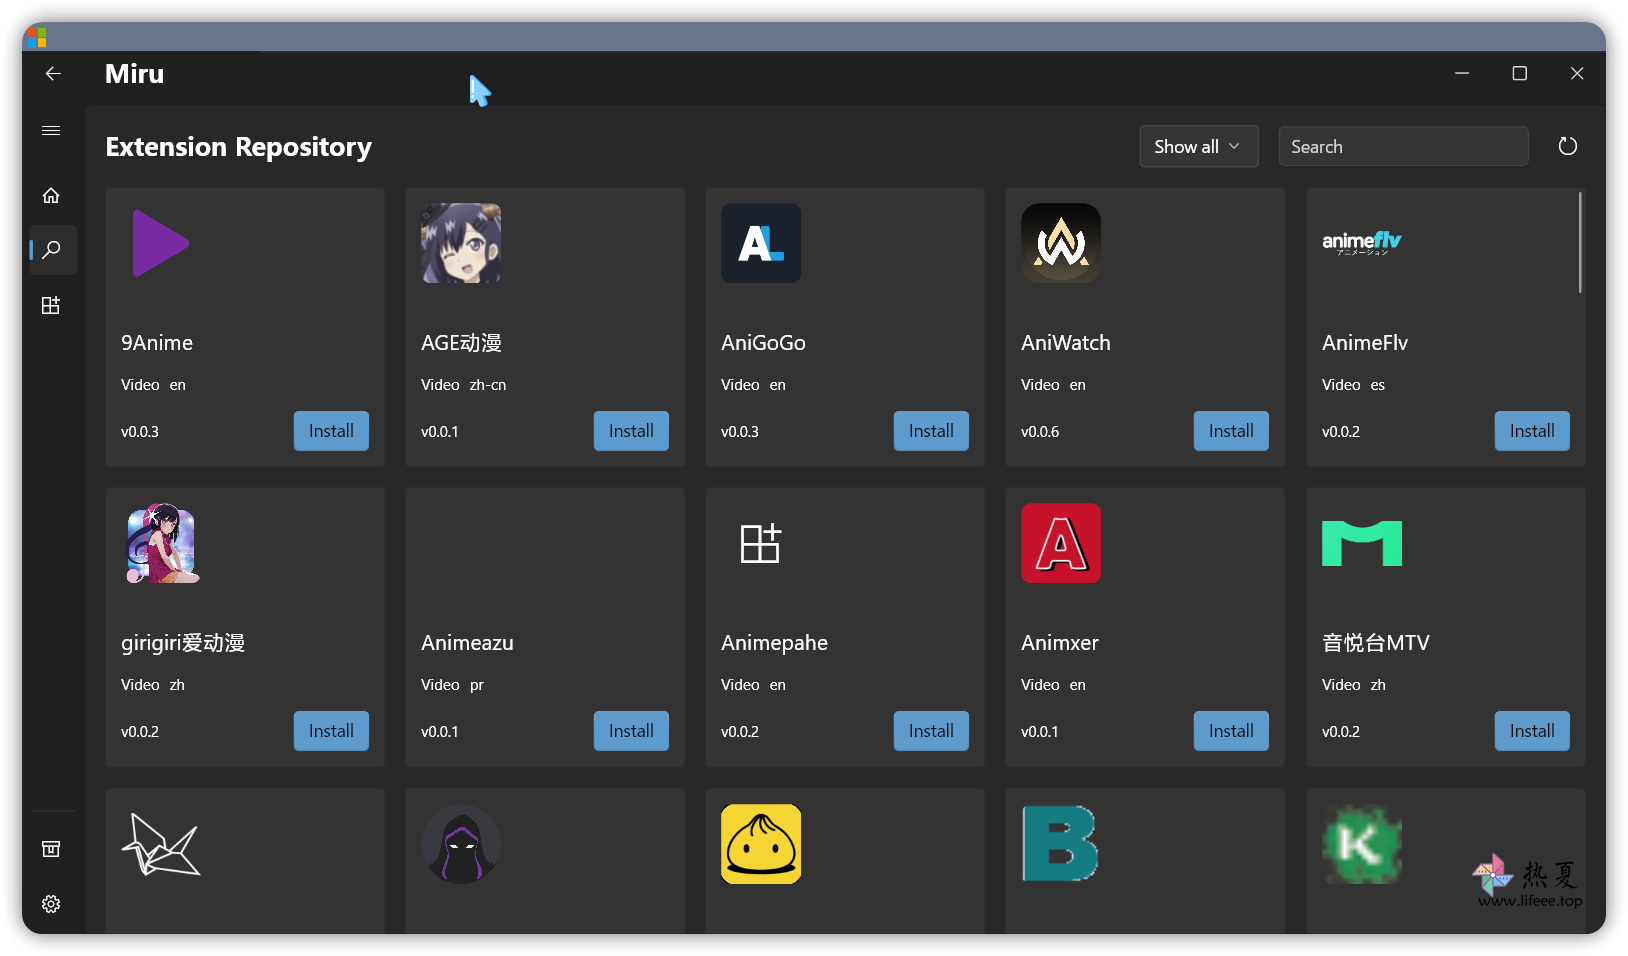Open the Home page in sidebar
This screenshot has height=956, width=1628.
51,196
